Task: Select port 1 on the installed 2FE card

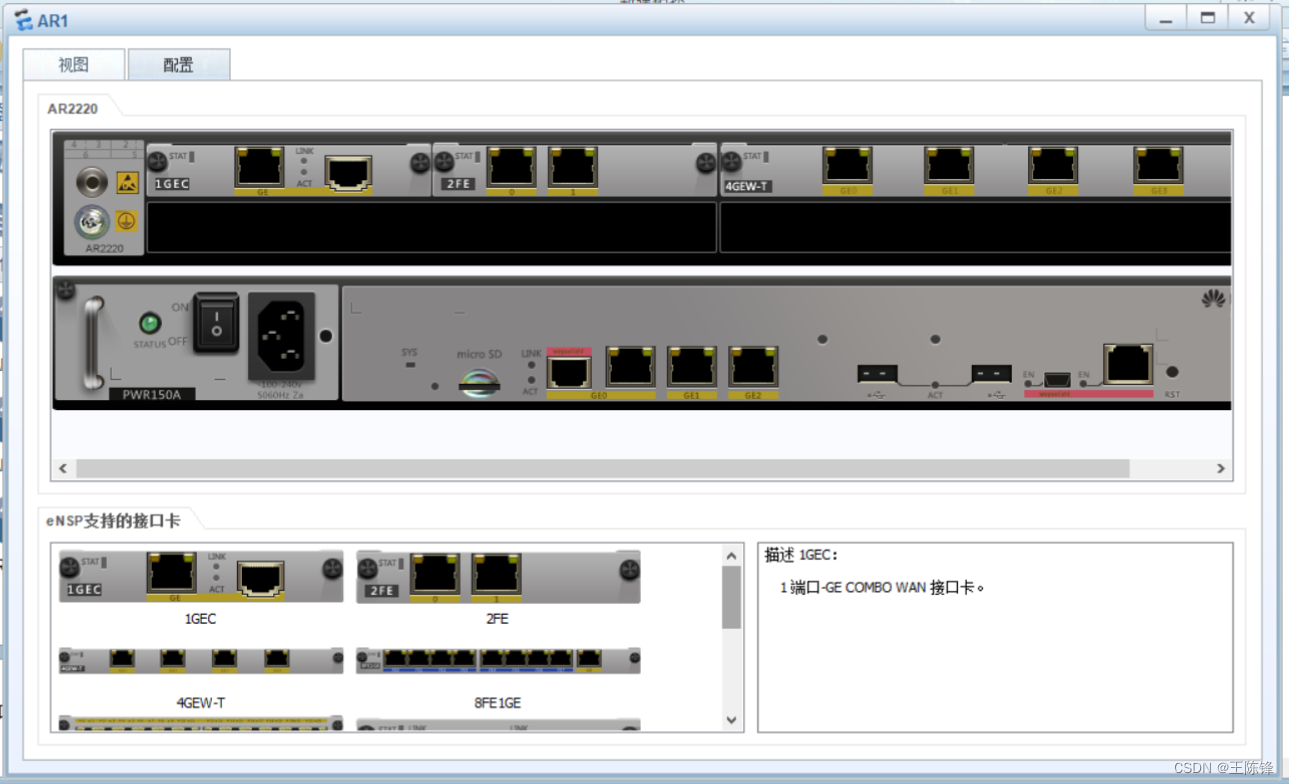Action: click(573, 166)
